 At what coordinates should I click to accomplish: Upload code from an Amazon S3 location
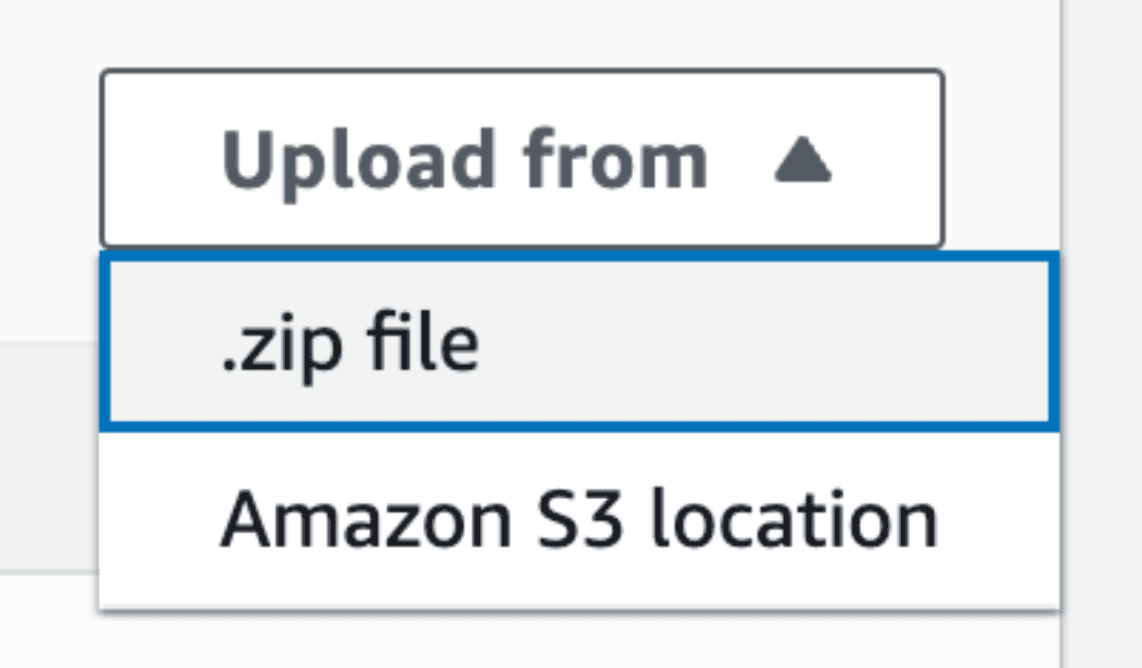coord(578,519)
